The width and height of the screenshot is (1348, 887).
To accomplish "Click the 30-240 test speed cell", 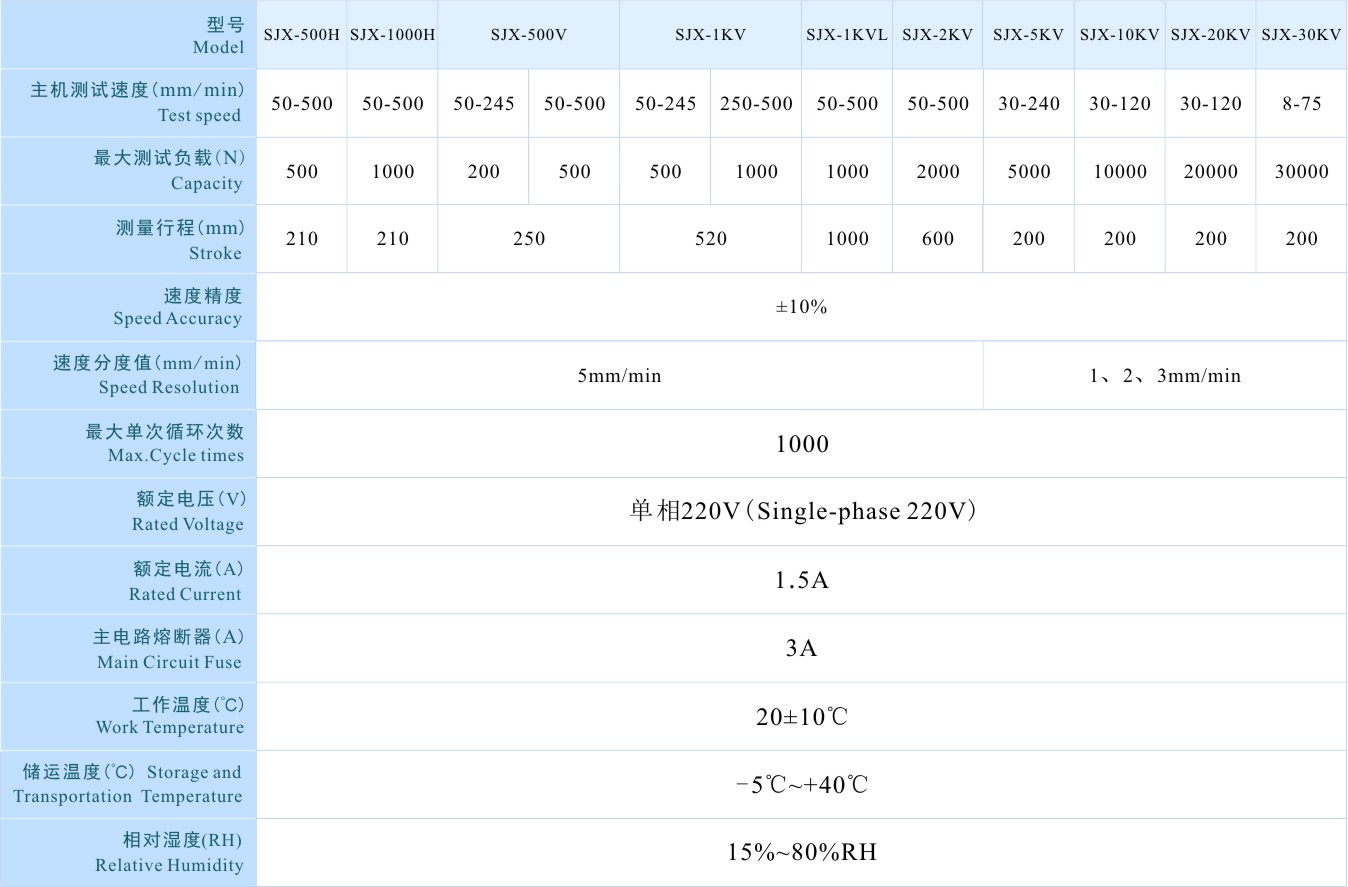I will (1029, 104).
